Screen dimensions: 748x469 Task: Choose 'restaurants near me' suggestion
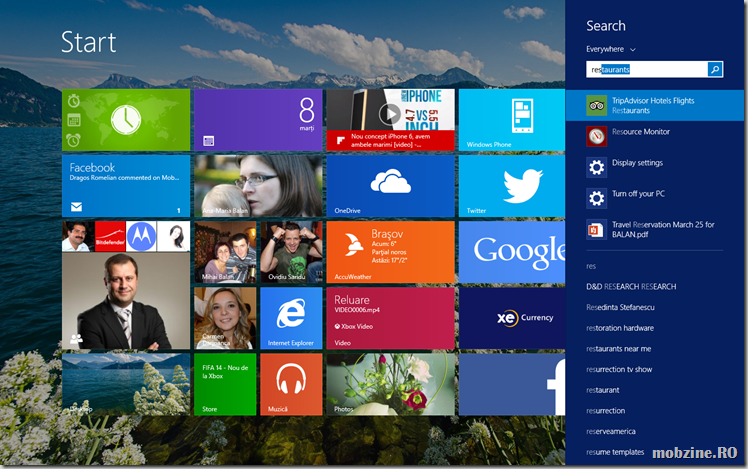618,349
